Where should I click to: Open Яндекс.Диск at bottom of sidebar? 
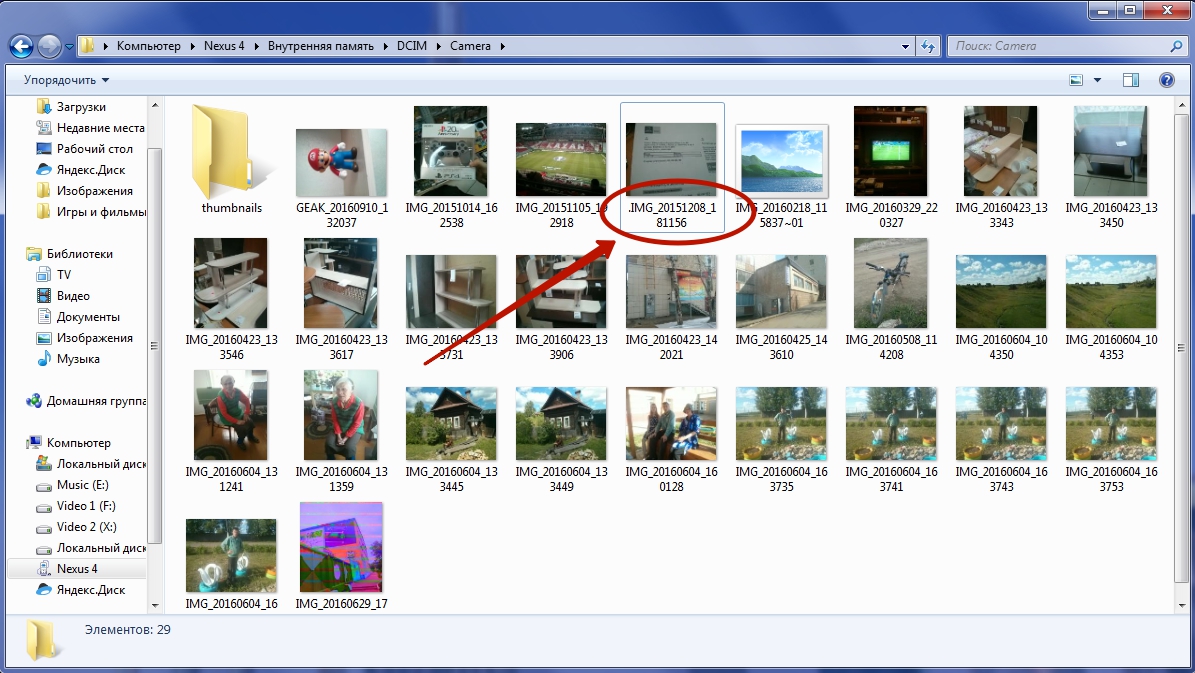click(91, 590)
